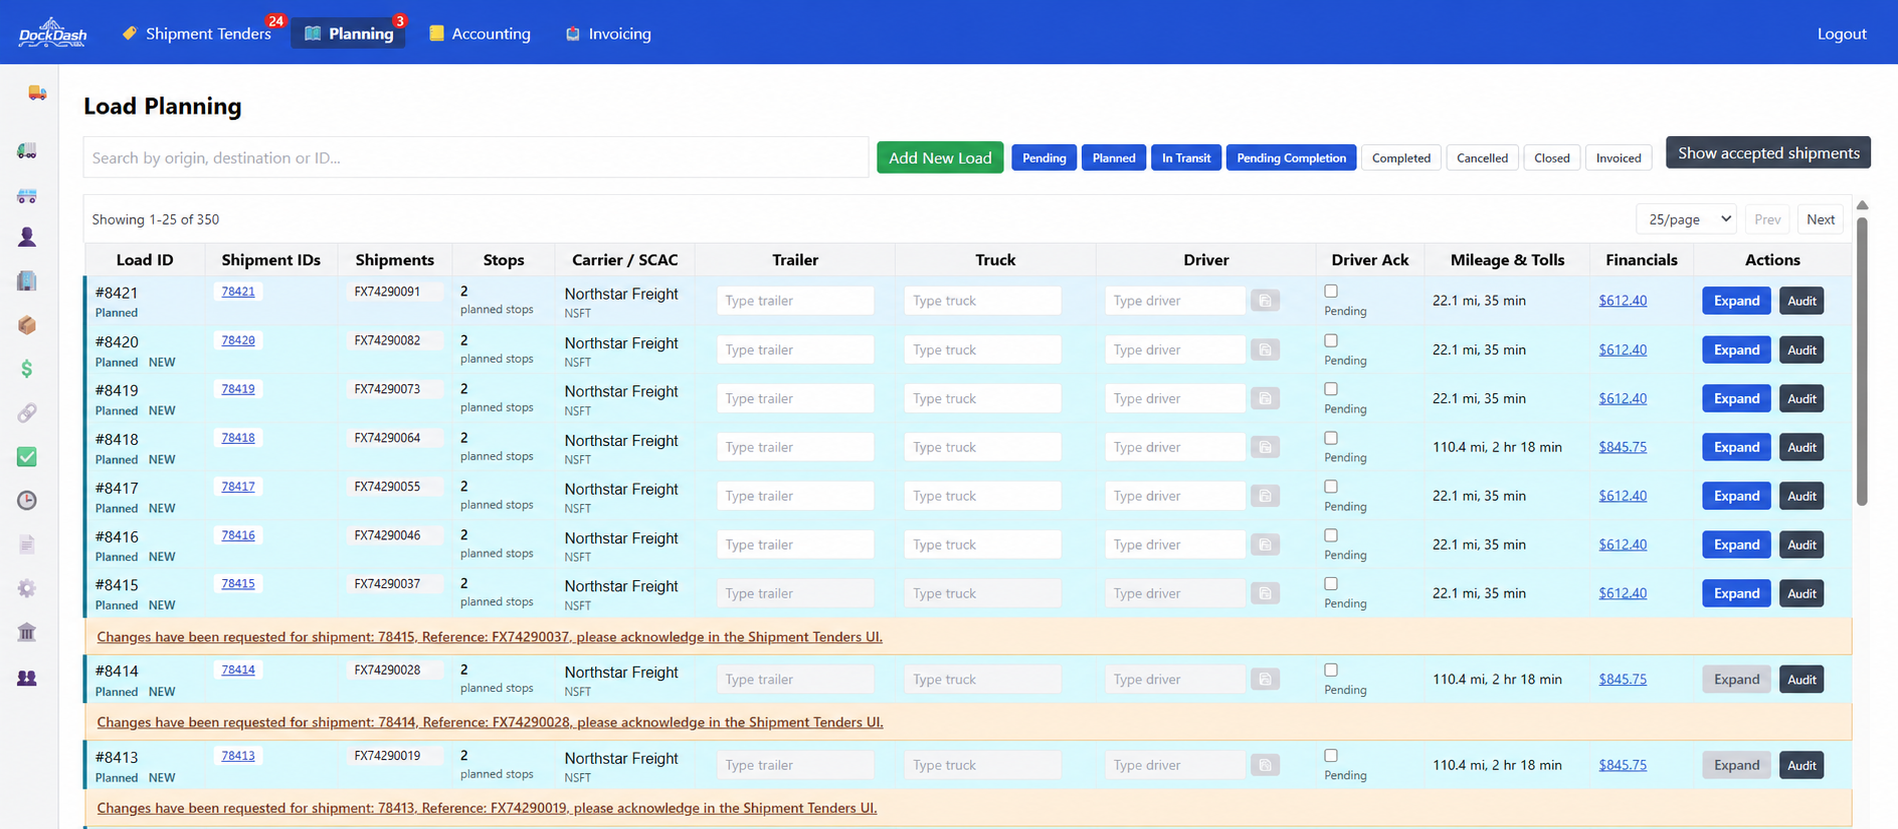Expand load #8416 row details
This screenshot has height=829, width=1898.
coord(1736,545)
